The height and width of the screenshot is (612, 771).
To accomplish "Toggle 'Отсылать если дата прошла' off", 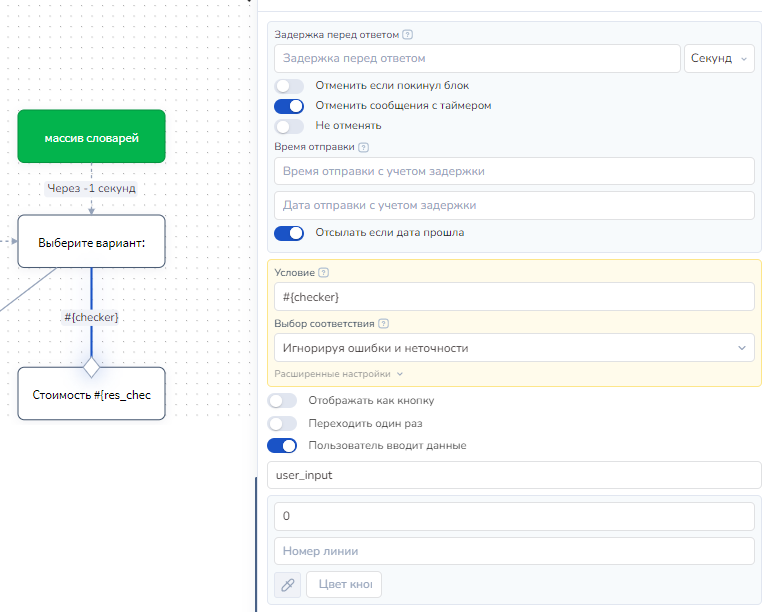I will (x=289, y=233).
